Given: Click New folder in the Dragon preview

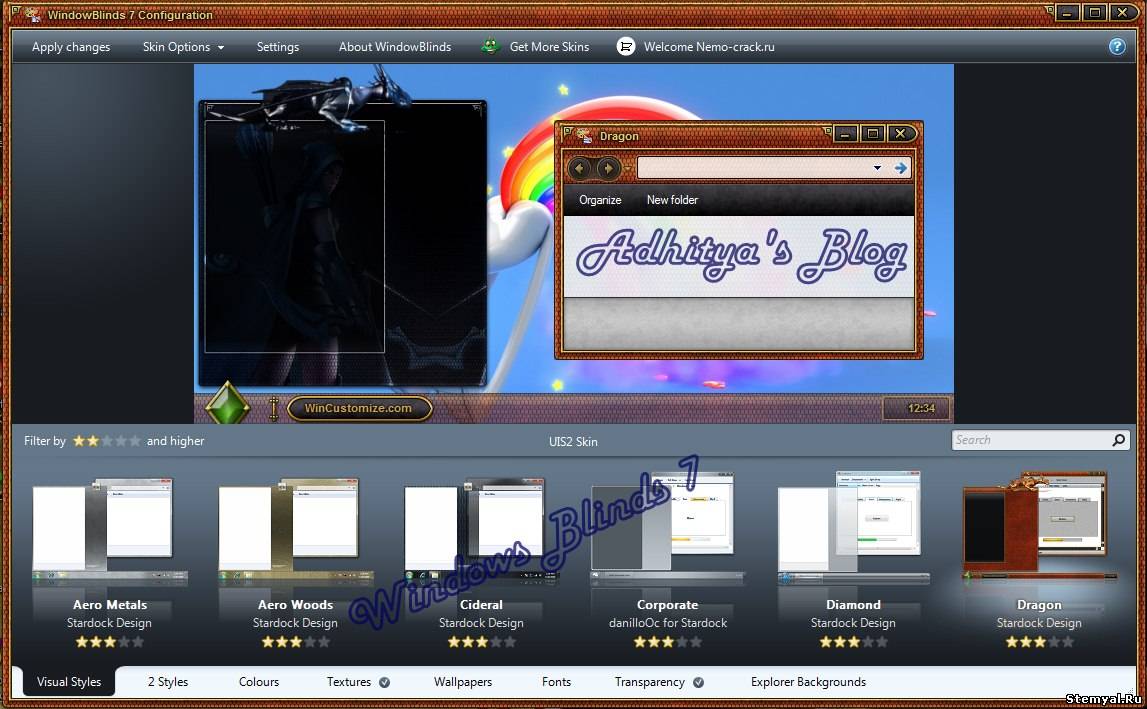Looking at the screenshot, I should [672, 200].
